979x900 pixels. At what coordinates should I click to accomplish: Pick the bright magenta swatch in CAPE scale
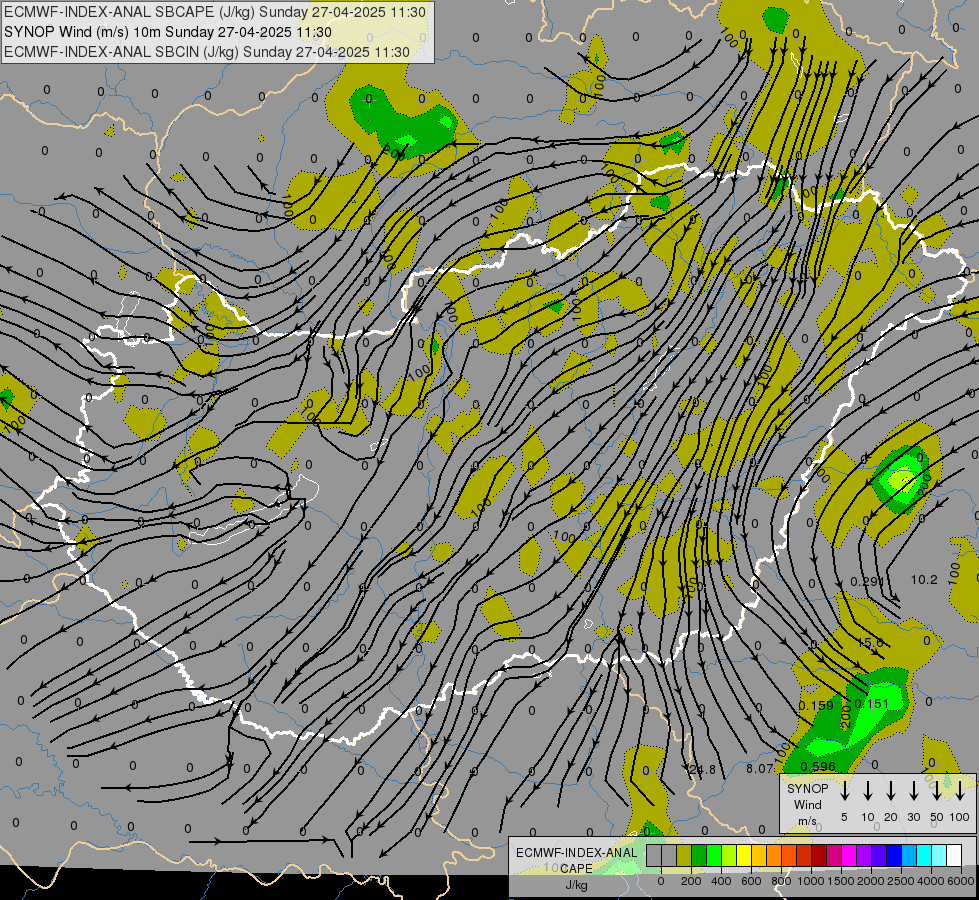849,855
